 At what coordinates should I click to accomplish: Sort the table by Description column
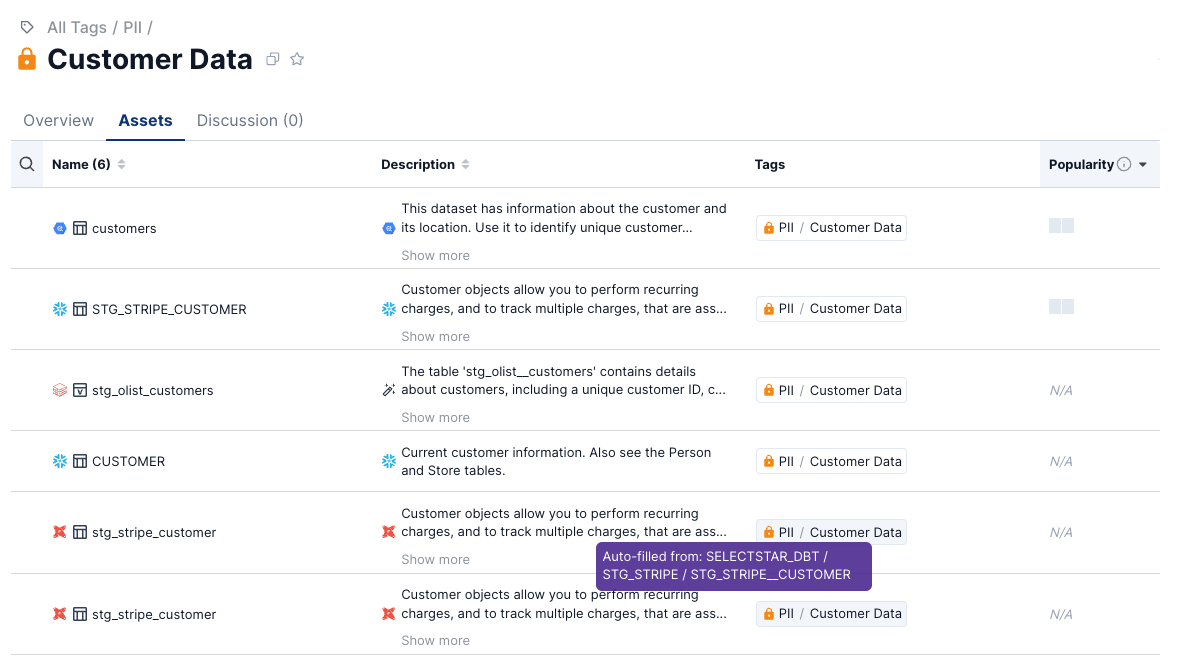tap(466, 164)
